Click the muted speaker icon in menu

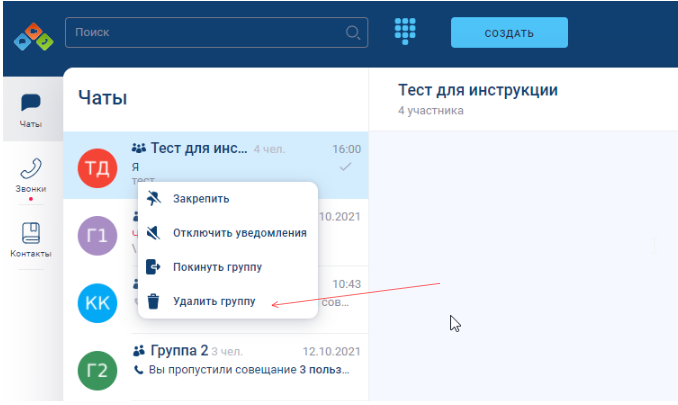(x=153, y=233)
